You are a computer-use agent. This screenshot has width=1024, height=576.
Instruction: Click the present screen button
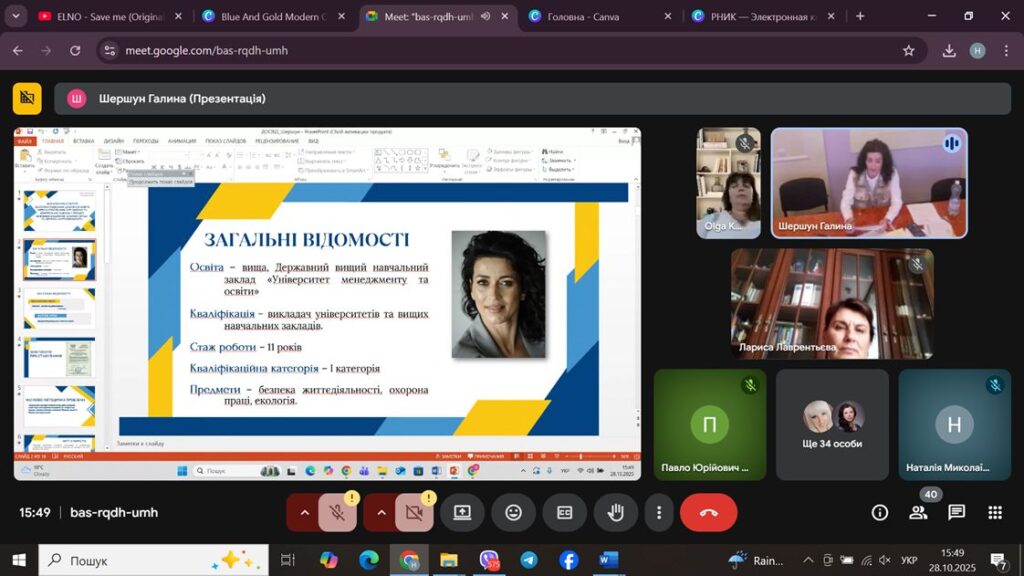click(x=462, y=513)
